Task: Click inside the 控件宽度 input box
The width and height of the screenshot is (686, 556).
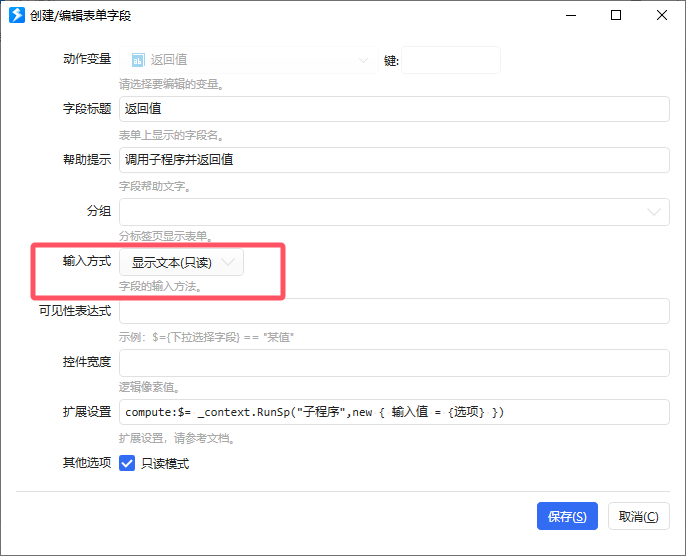Action: (394, 362)
